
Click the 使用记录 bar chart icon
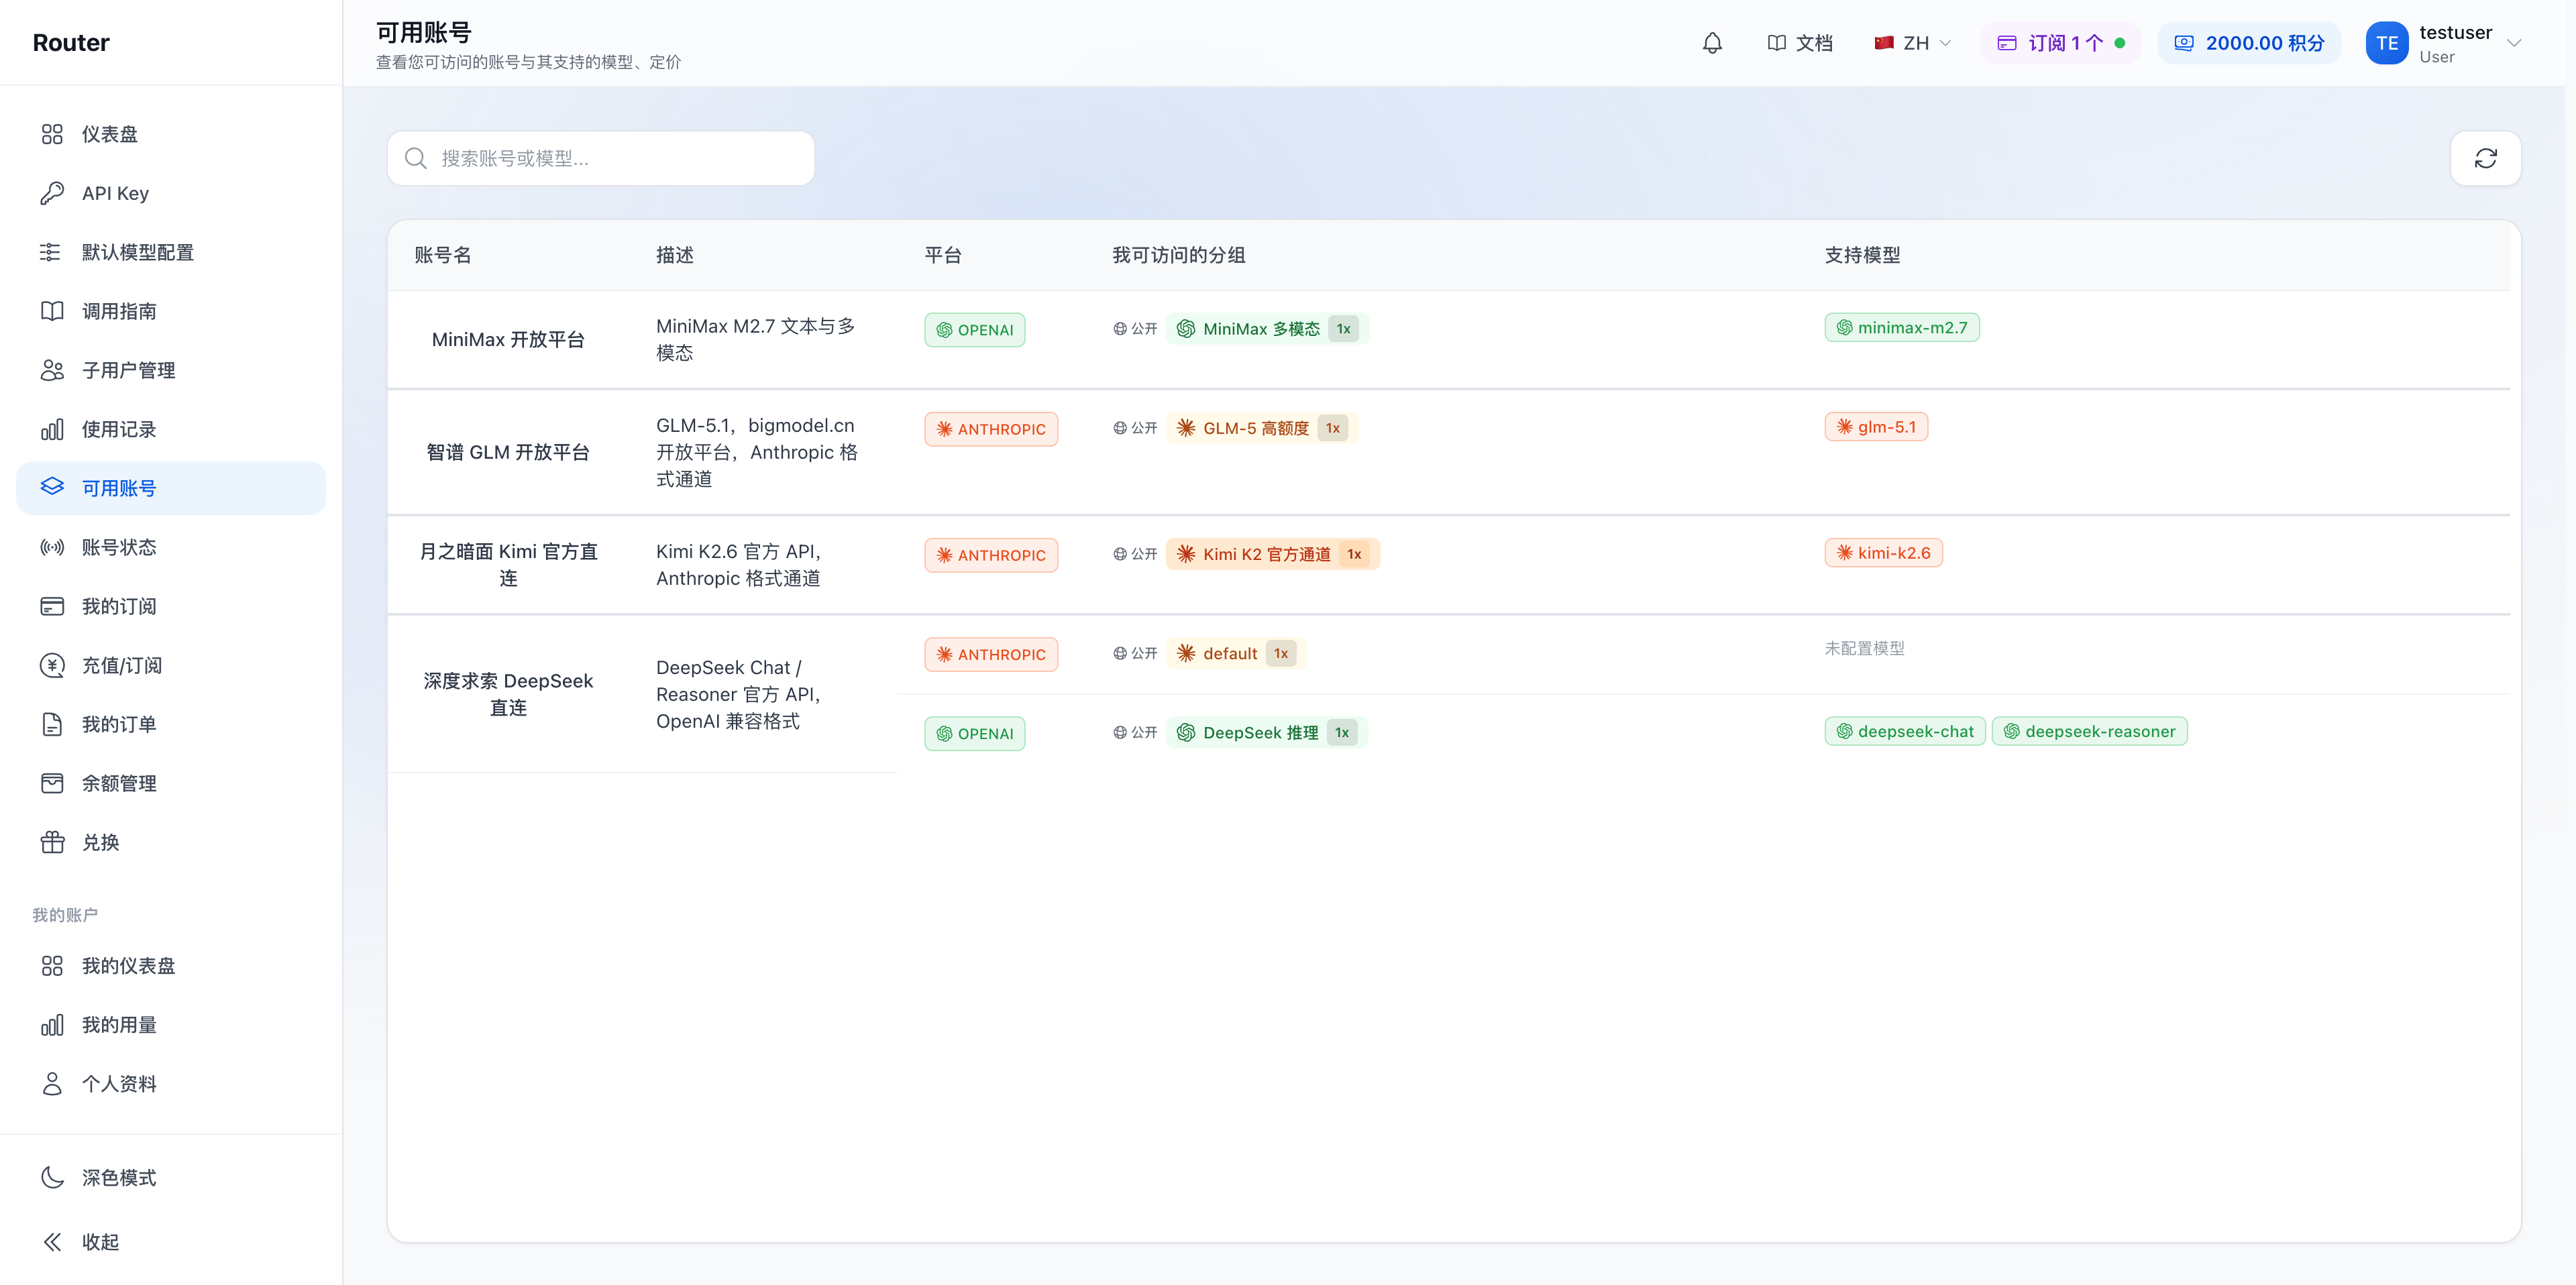pos(52,429)
